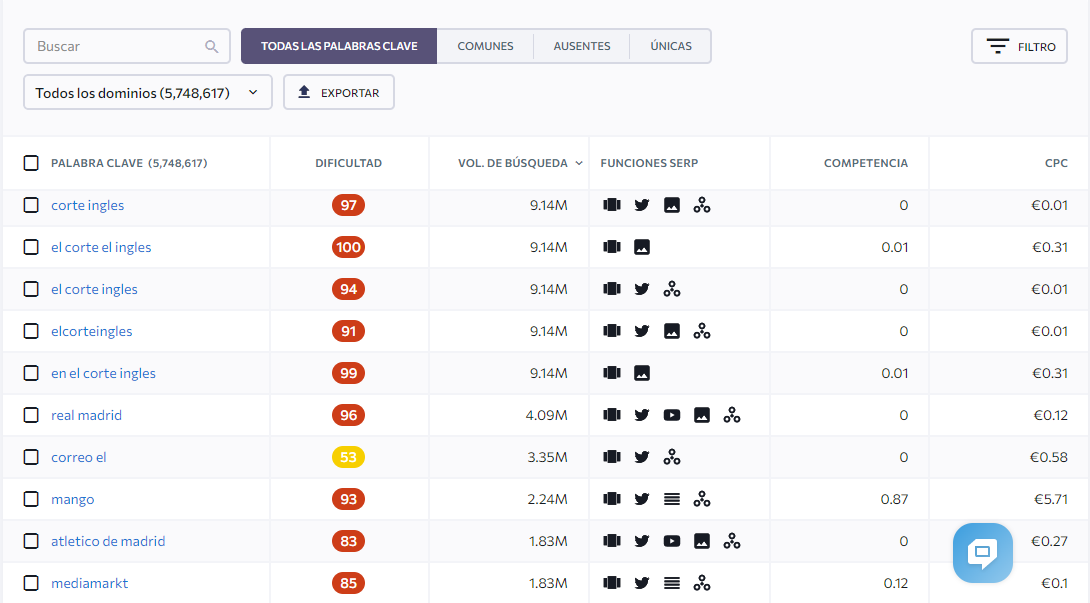
Task: Open the mango keyword link
Action: pyautogui.click(x=72, y=499)
